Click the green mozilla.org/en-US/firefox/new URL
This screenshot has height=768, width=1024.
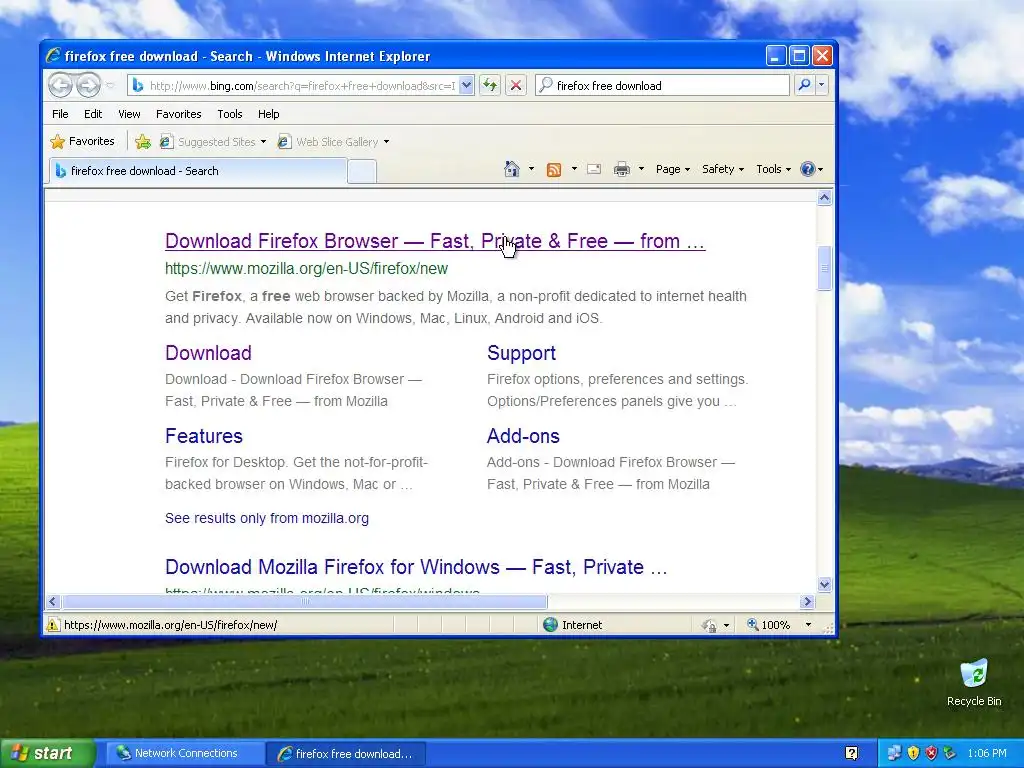(x=306, y=268)
